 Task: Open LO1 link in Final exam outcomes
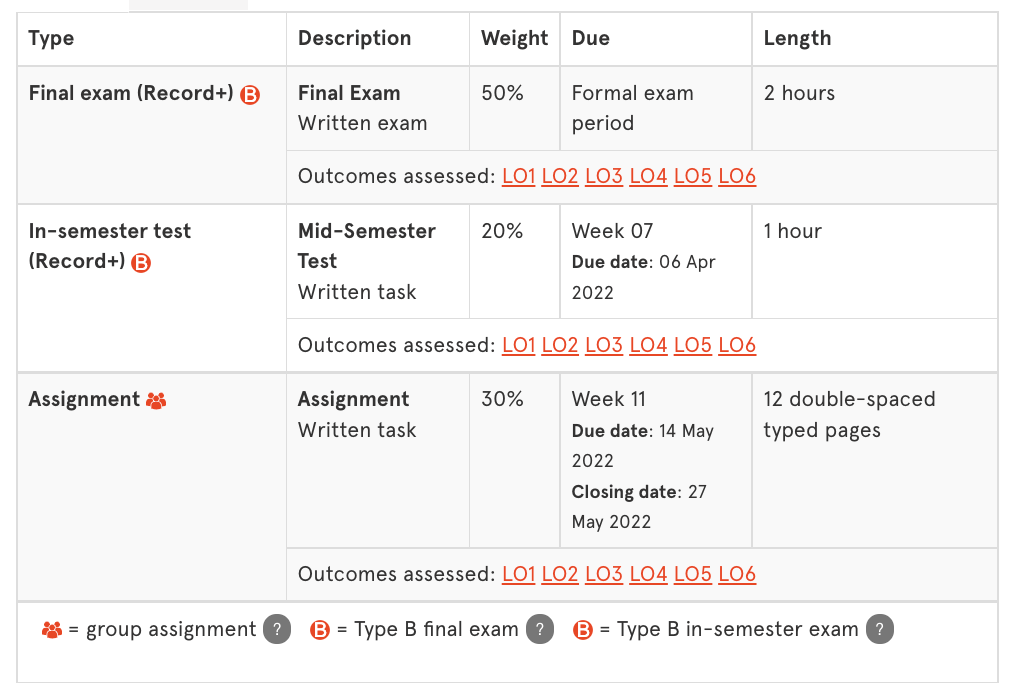(518, 177)
